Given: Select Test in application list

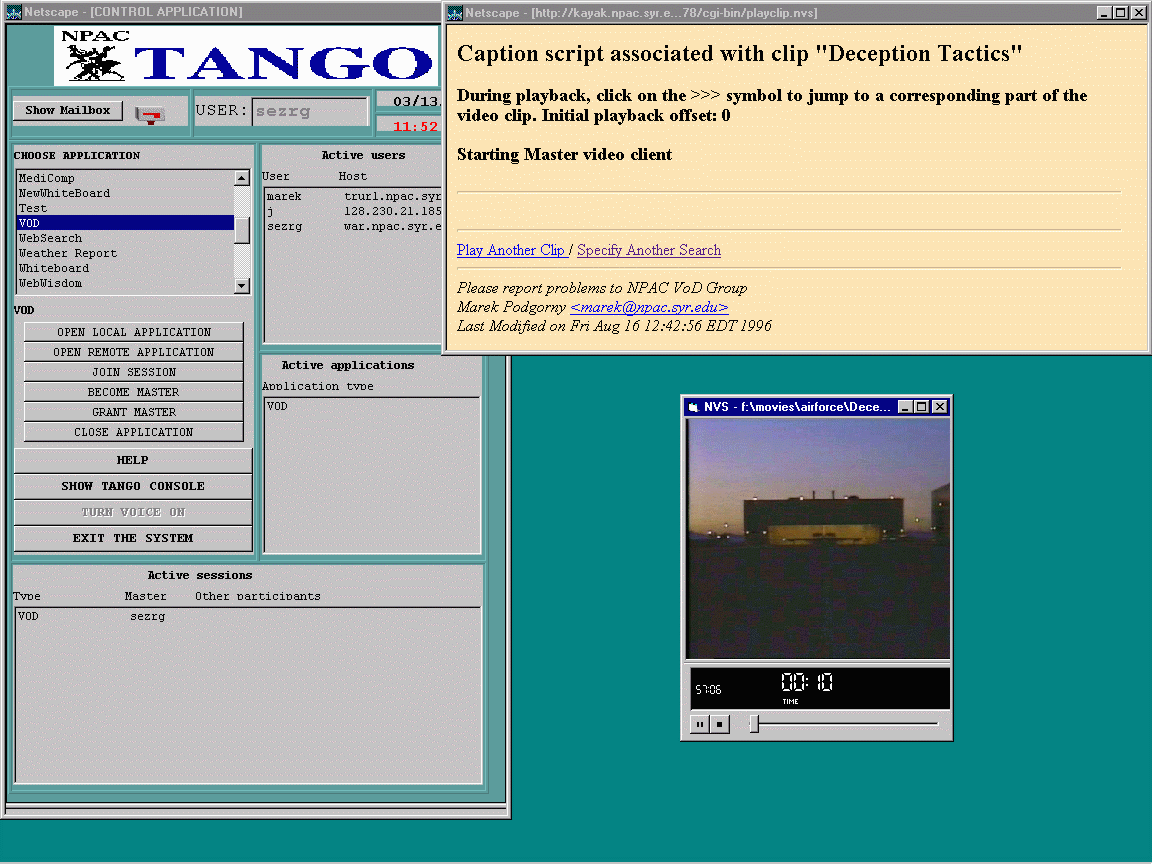Looking at the screenshot, I should (x=125, y=208).
